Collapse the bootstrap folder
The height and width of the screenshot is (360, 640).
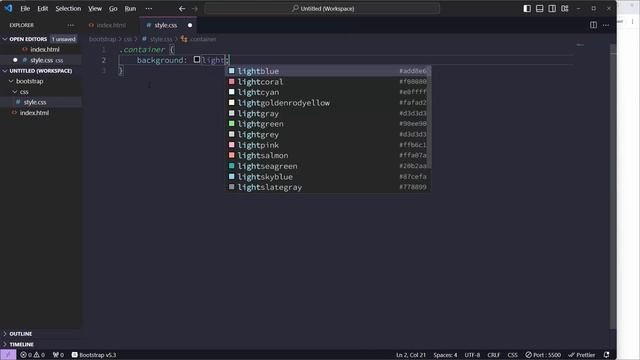41,81
